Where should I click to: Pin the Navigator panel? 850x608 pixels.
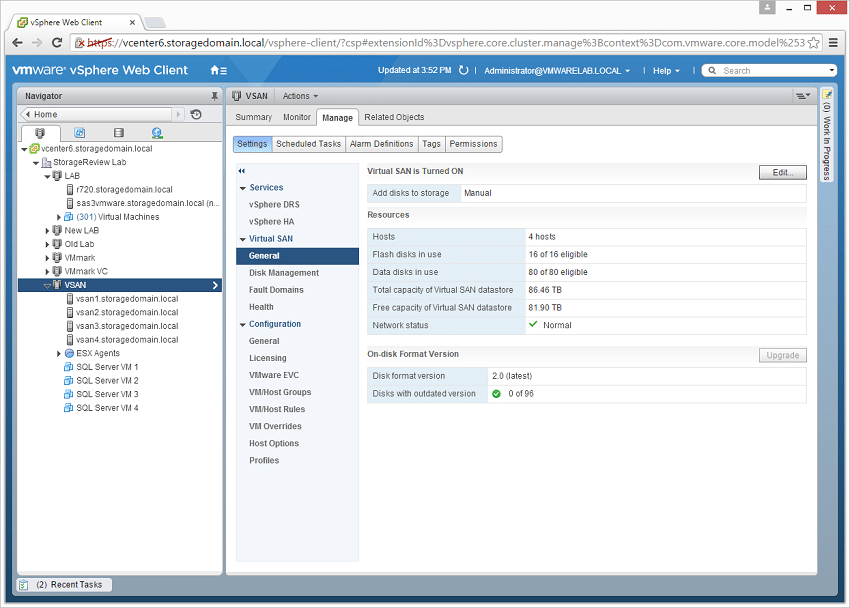coord(215,96)
